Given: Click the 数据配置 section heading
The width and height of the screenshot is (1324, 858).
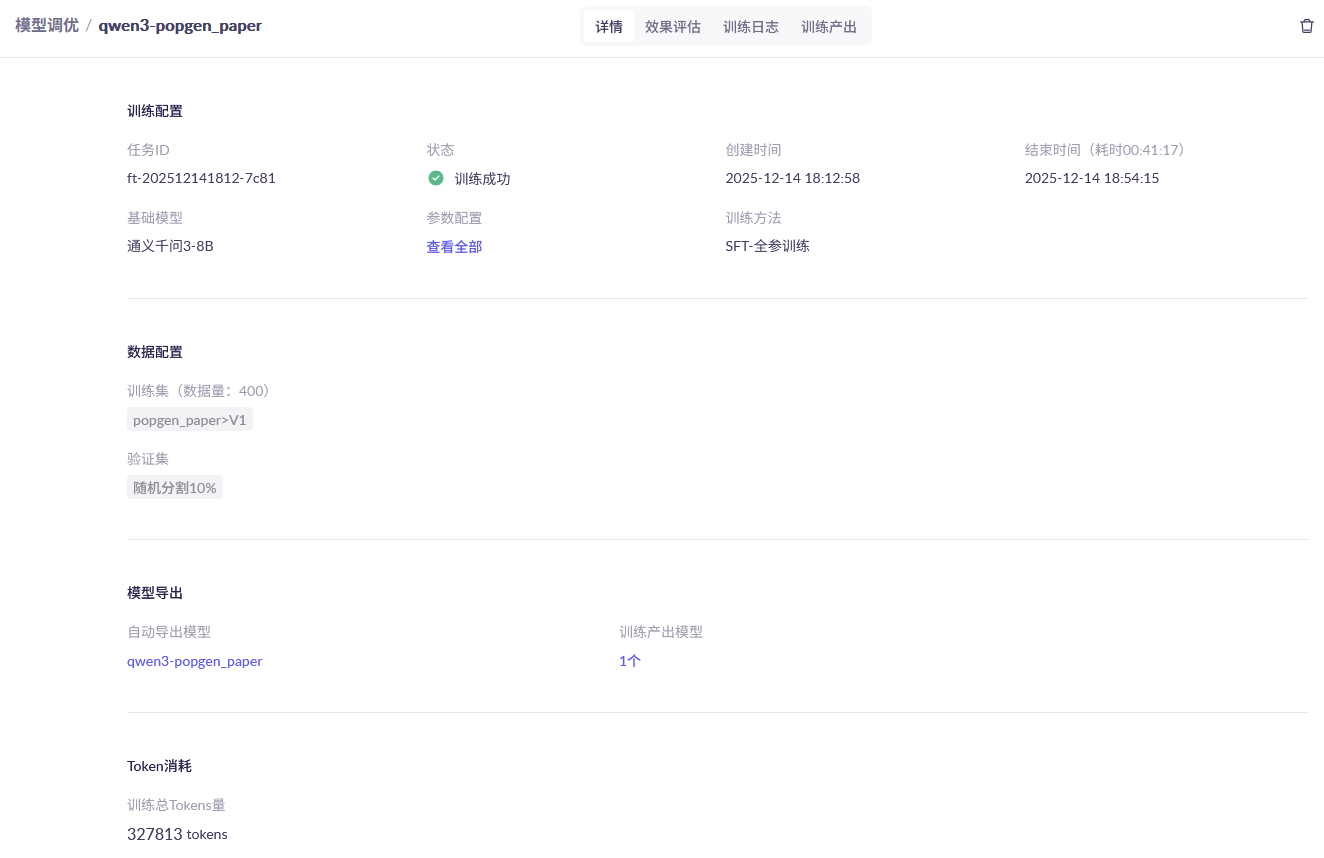Looking at the screenshot, I should pyautogui.click(x=155, y=352).
